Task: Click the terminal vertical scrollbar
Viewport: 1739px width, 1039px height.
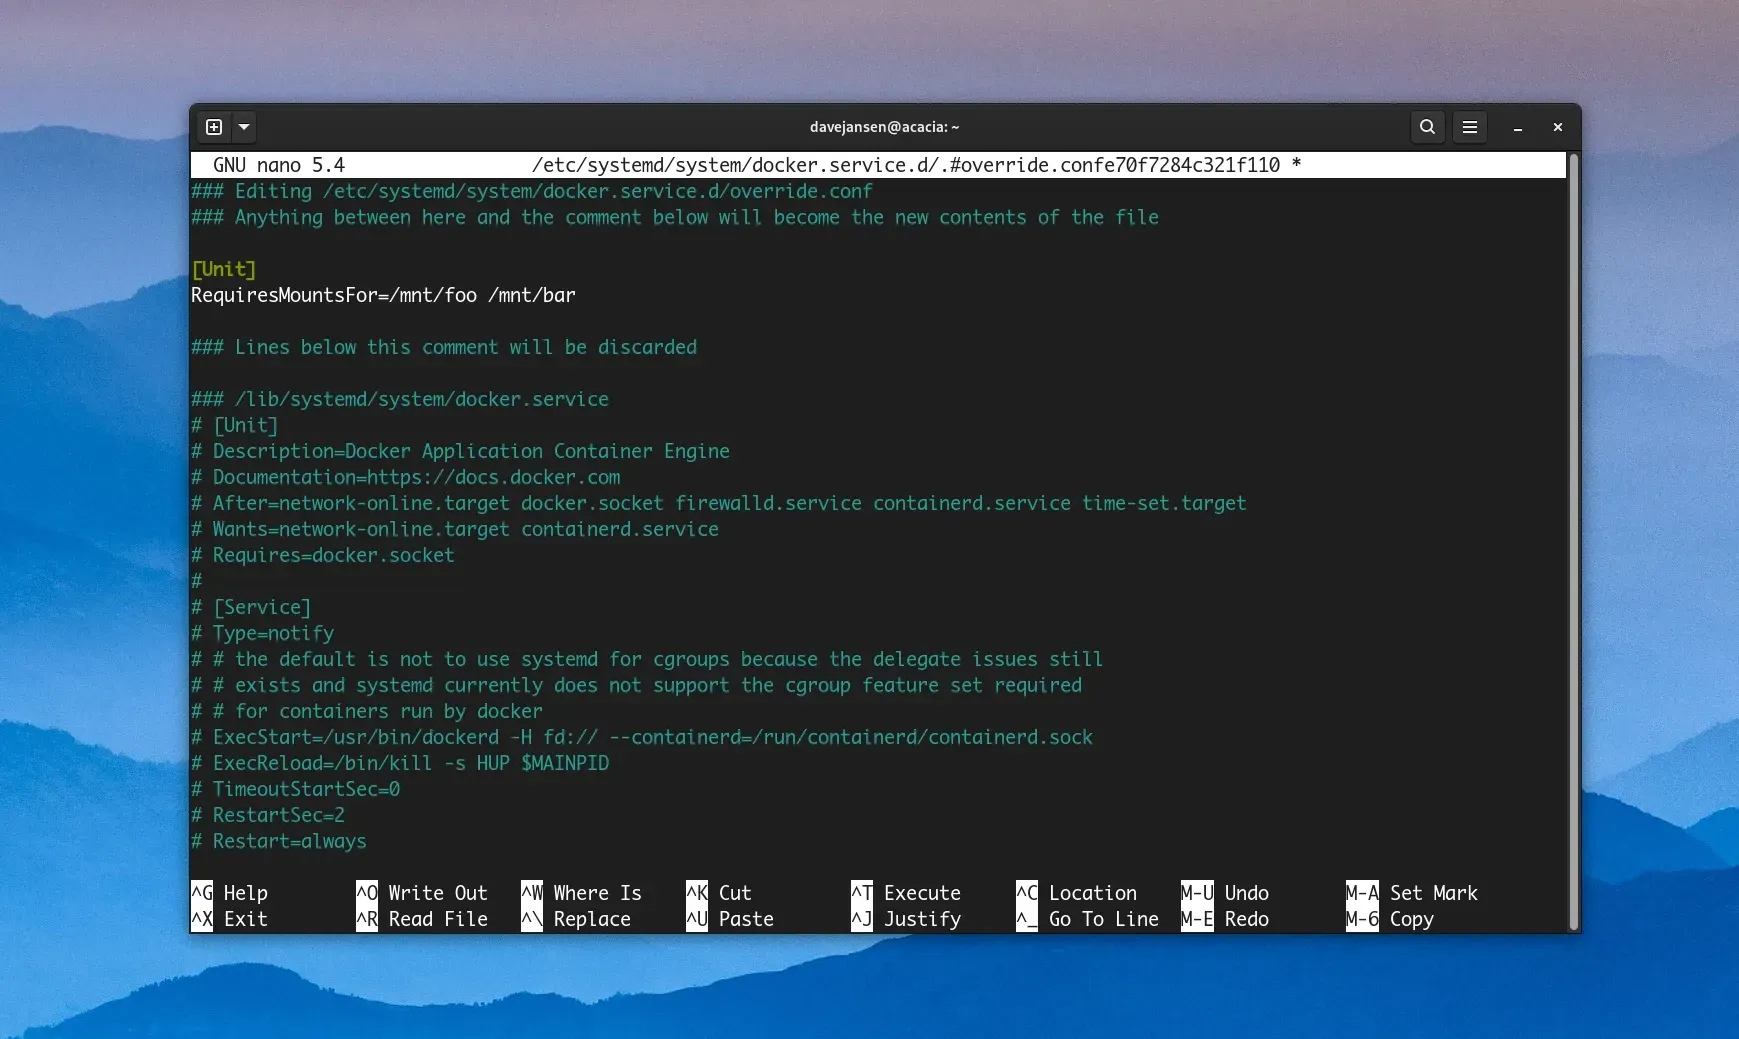Action: point(1573,540)
